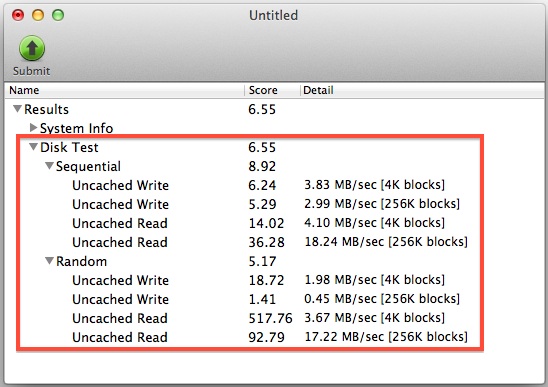This screenshot has height=387, width=548.
Task: Select Random Uncached Read 3.67 MB/sec row
Action: pyautogui.click(x=274, y=318)
